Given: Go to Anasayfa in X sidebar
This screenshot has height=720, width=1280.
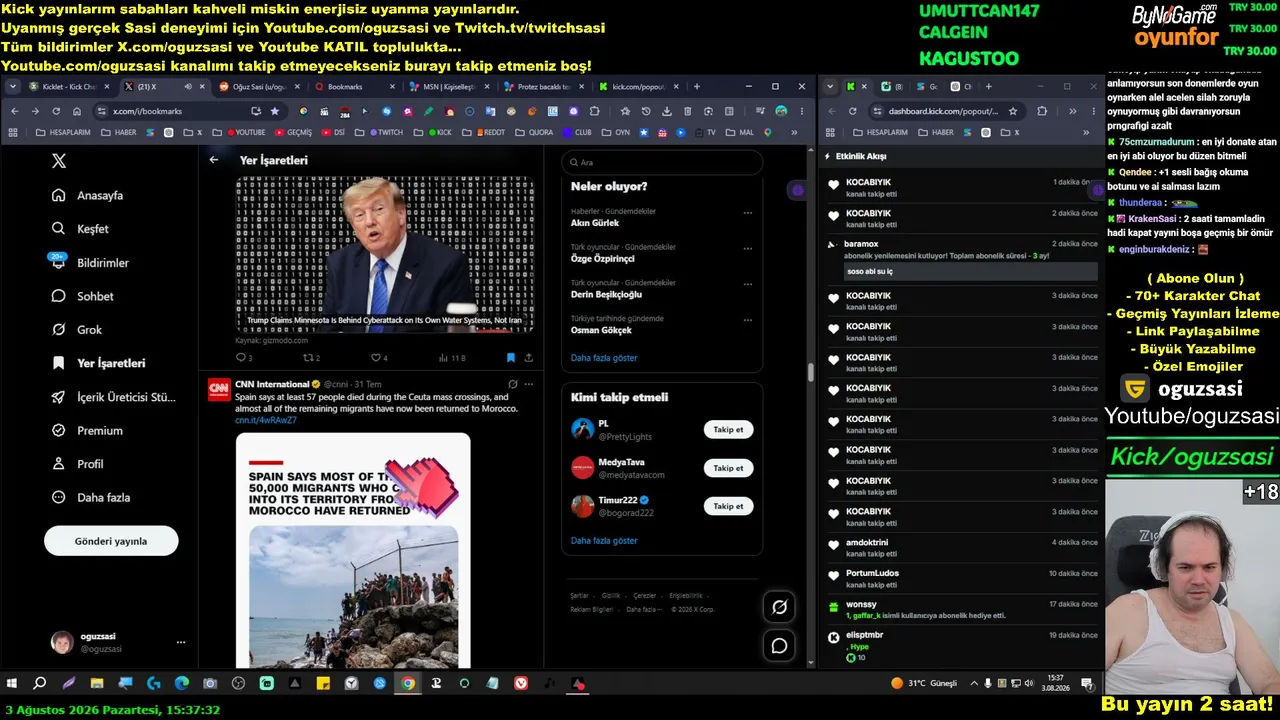Looking at the screenshot, I should [88, 195].
